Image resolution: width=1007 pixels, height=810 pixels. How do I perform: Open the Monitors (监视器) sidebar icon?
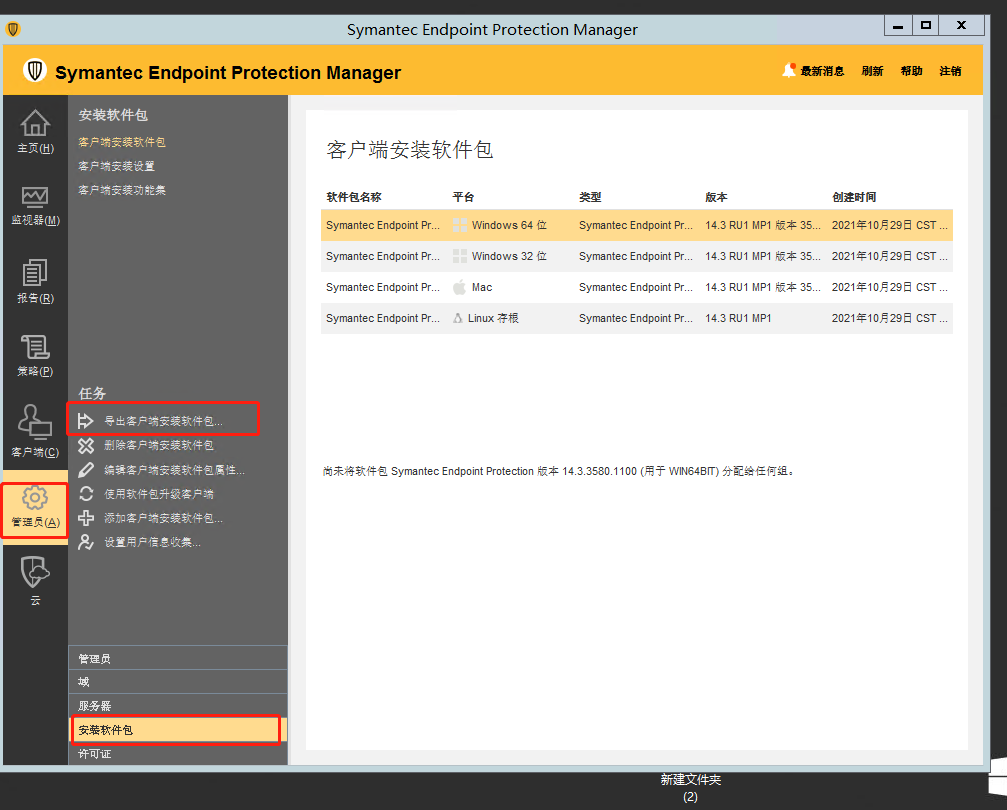(x=35, y=196)
